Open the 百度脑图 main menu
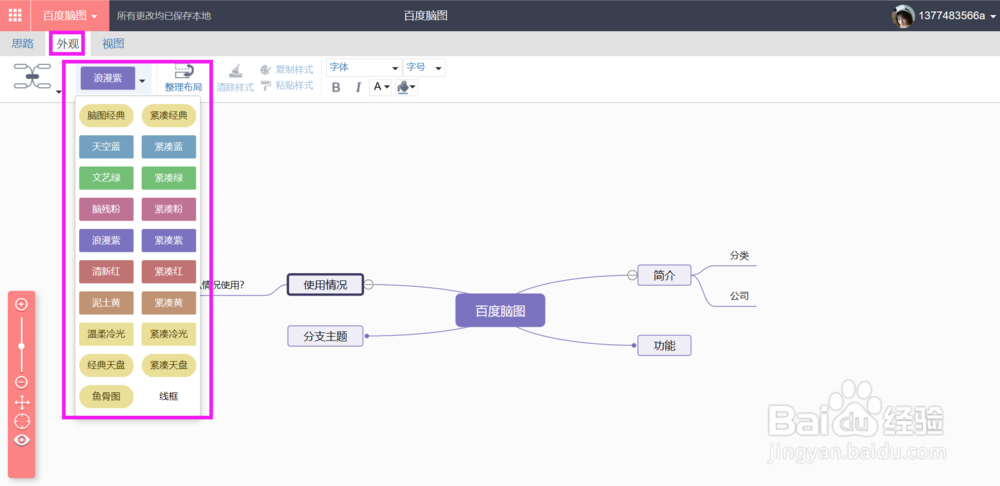This screenshot has height=486, width=1000. point(70,15)
